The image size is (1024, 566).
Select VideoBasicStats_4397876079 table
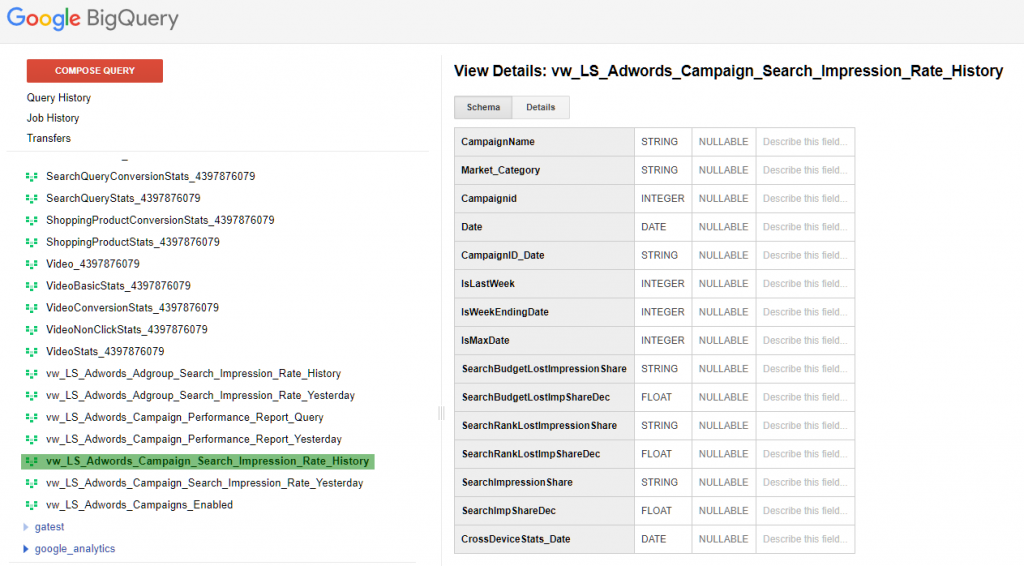click(118, 286)
